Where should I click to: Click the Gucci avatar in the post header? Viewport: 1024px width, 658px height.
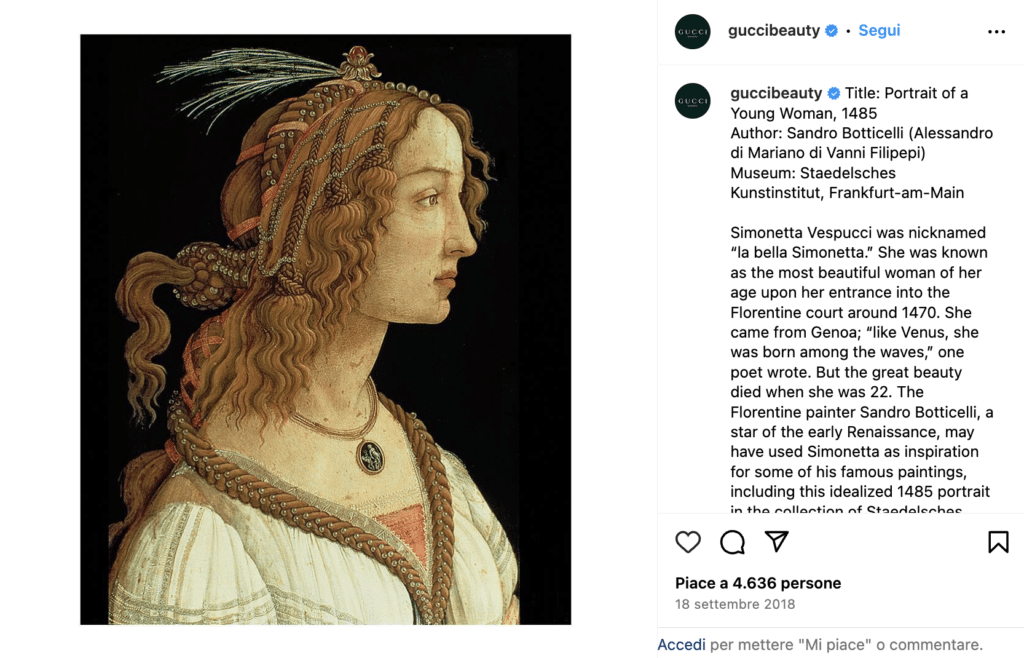[x=693, y=32]
